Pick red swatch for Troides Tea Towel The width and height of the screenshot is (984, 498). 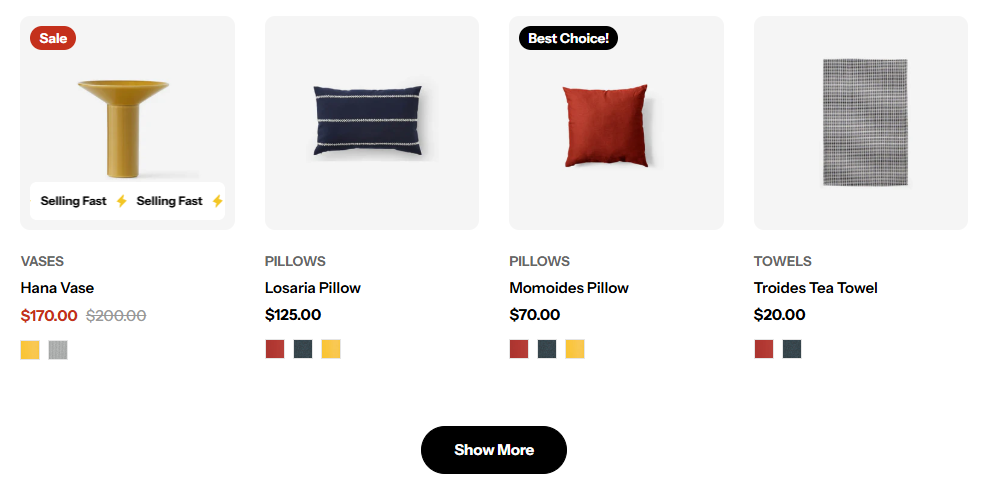[x=764, y=349]
